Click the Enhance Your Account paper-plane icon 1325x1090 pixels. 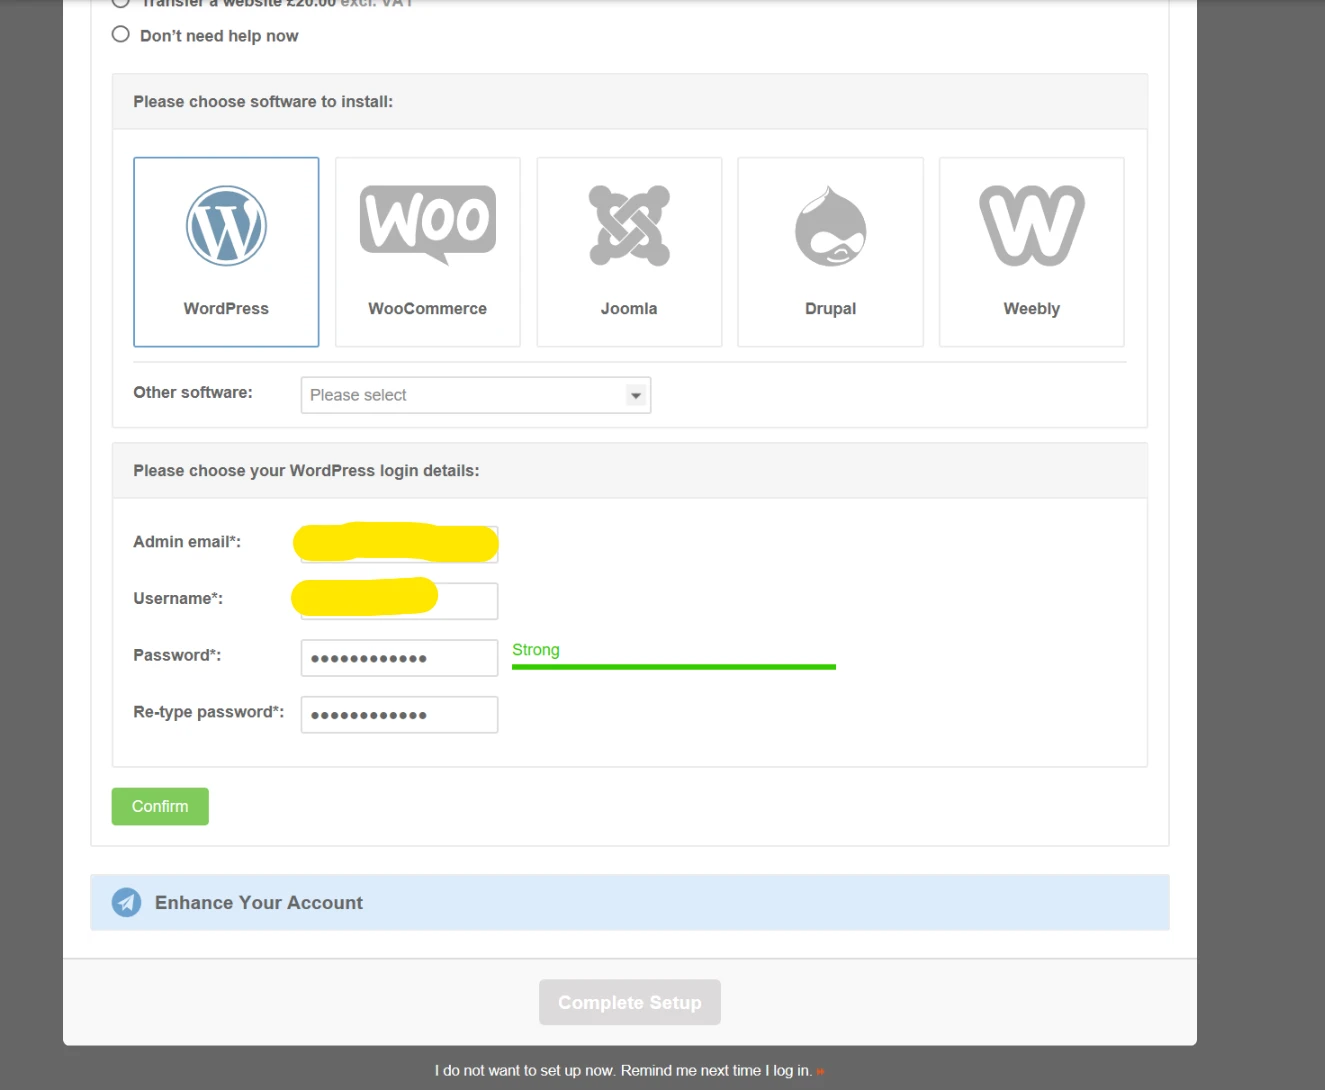(126, 902)
